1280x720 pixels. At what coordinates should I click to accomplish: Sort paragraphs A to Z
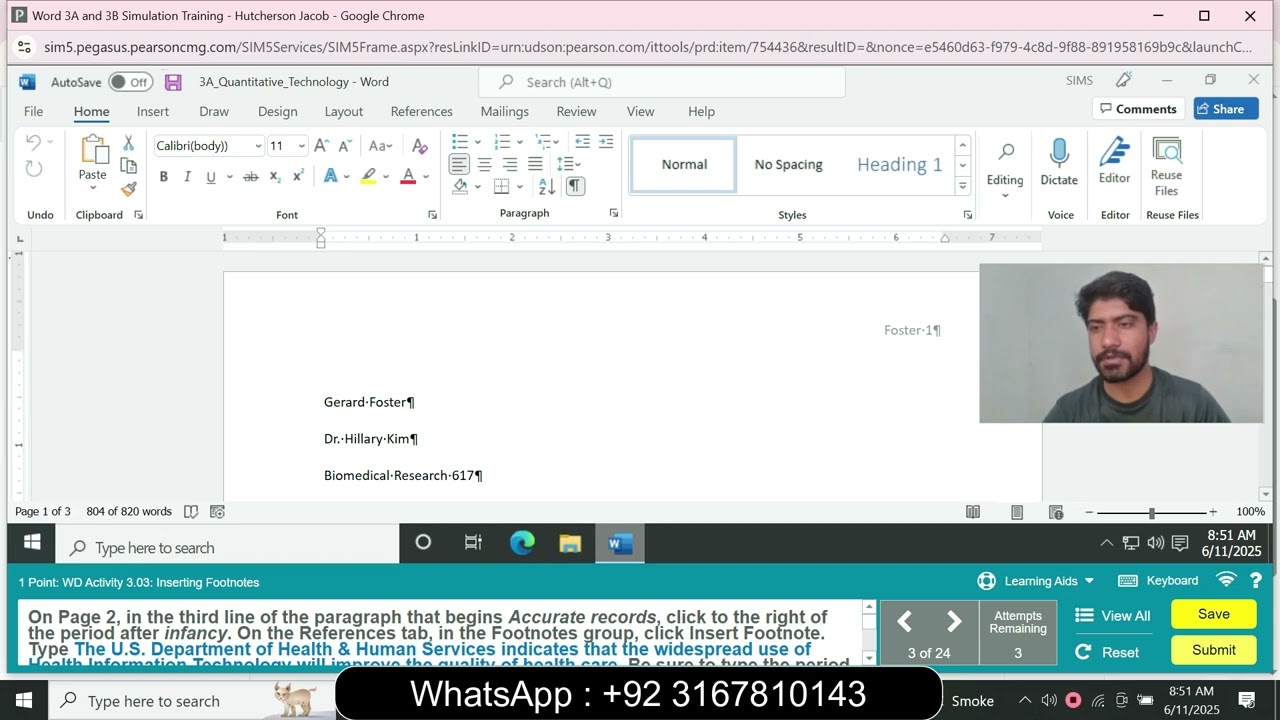(547, 186)
